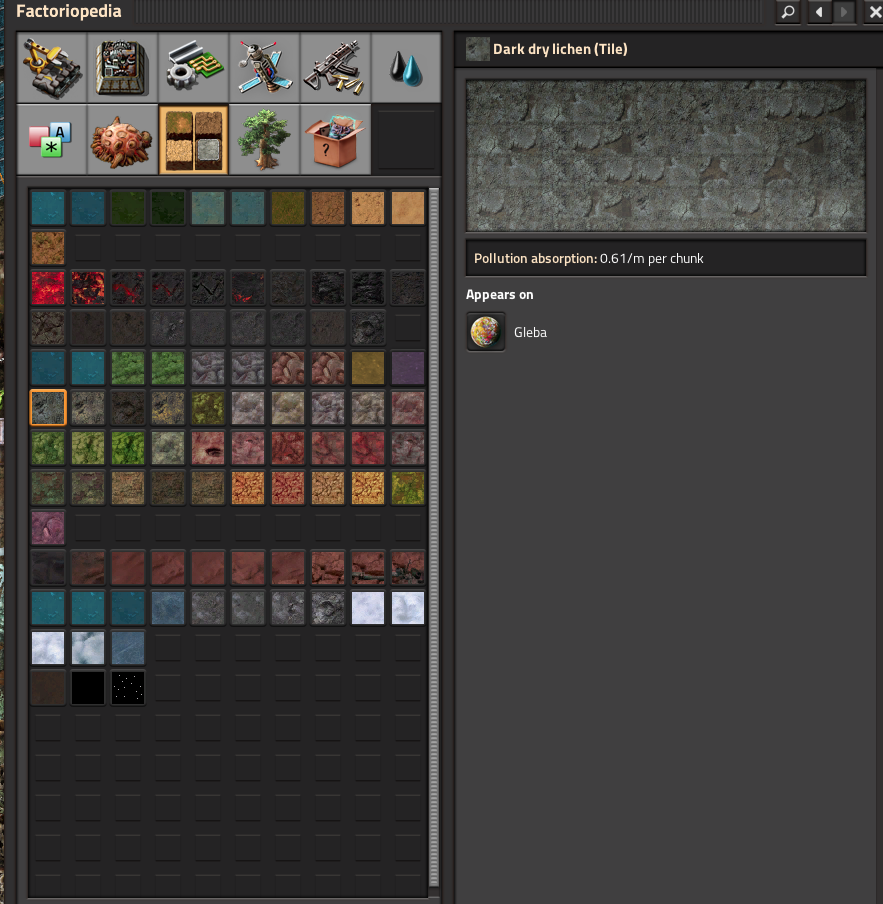Screen dimensions: 883x904
Task: Open the Gleba planet entry text
Action: (530, 333)
